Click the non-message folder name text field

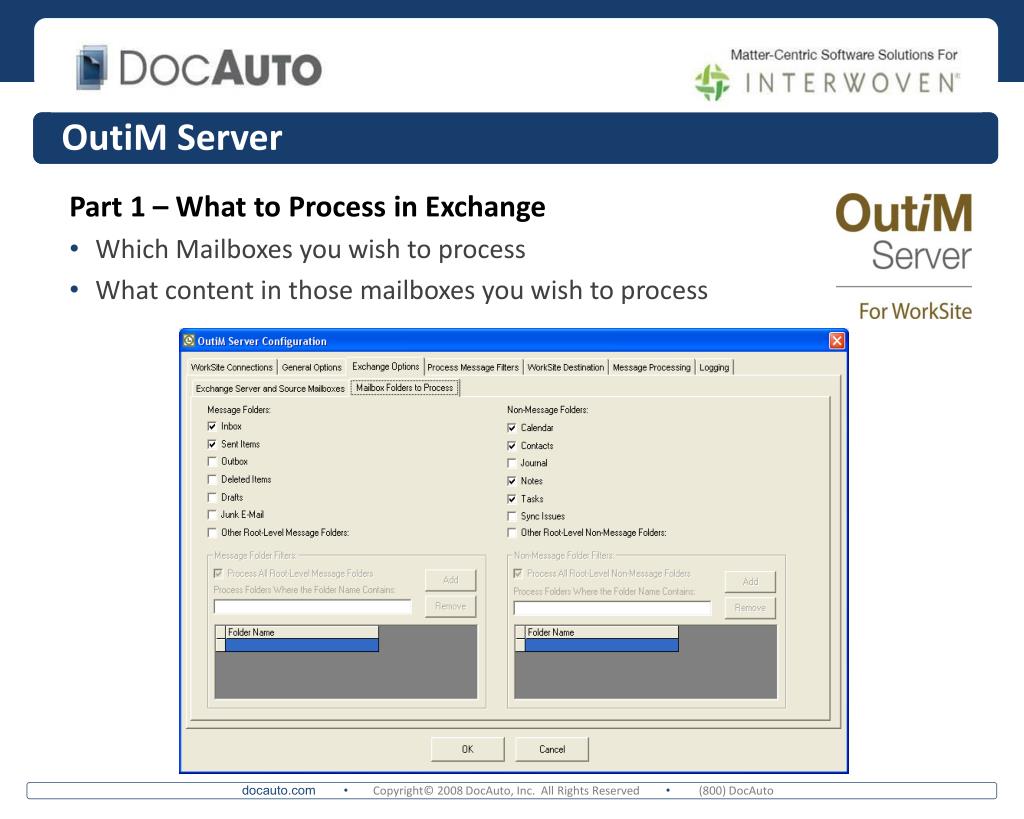click(x=613, y=609)
